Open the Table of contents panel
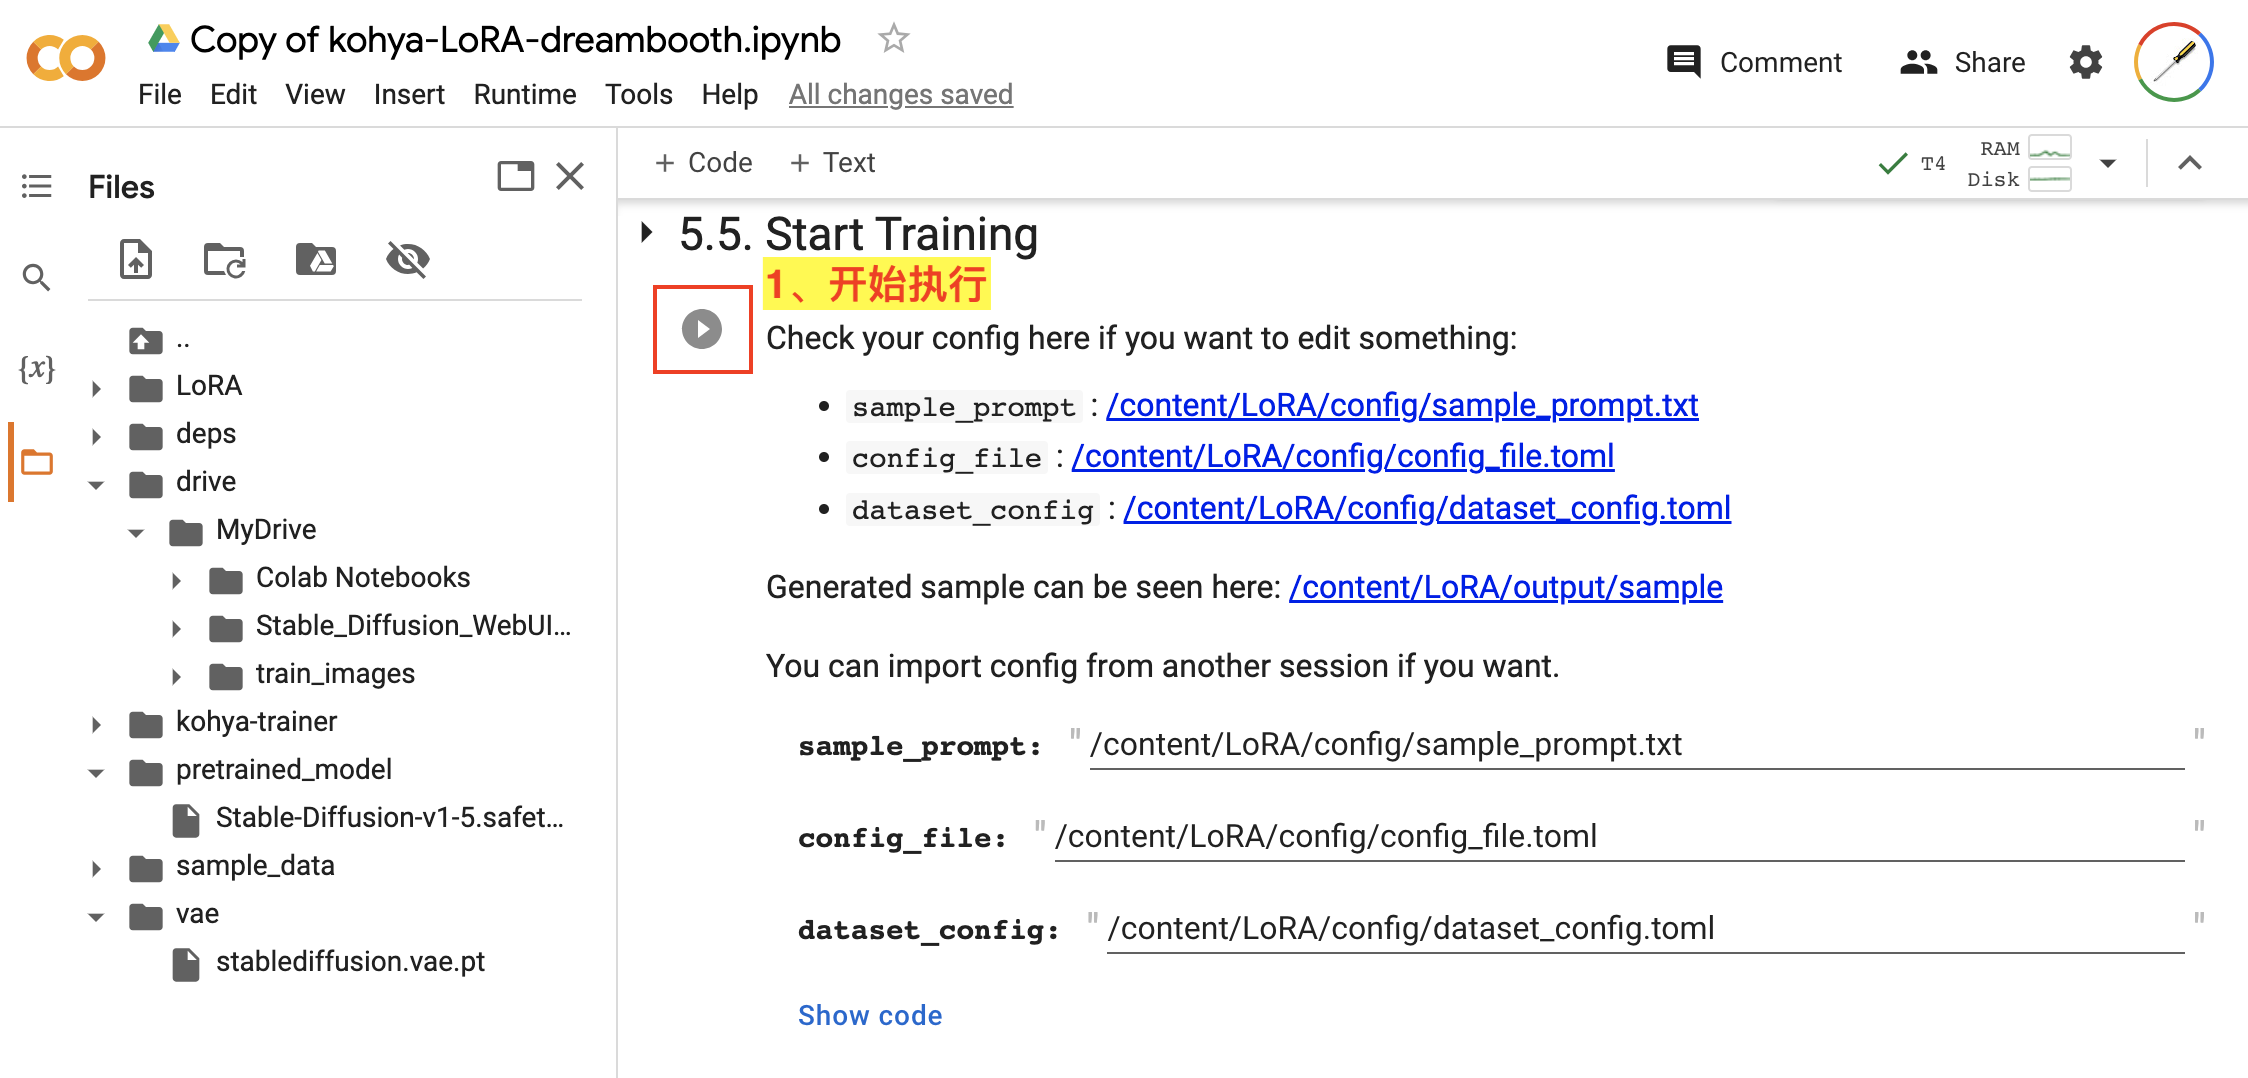The image size is (2248, 1078). (x=36, y=186)
